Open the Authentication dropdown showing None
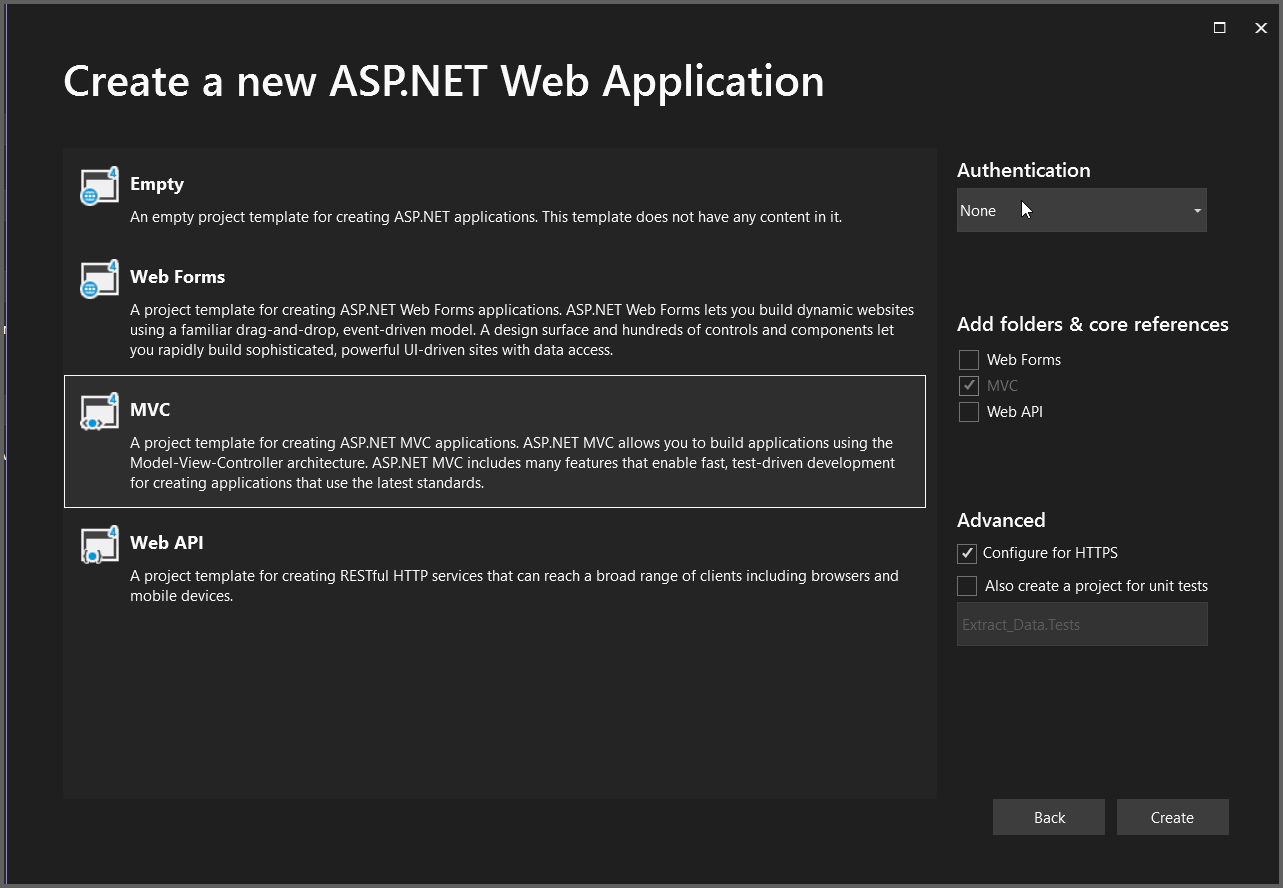The height and width of the screenshot is (888, 1283). [1081, 210]
